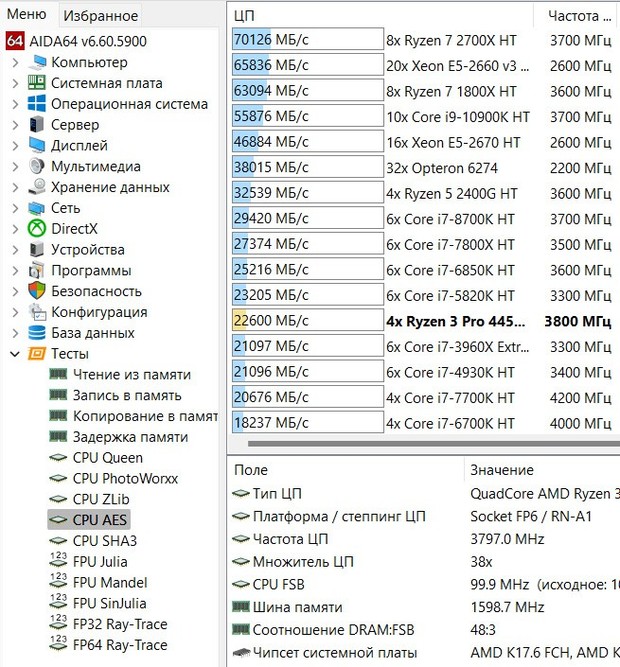Open the Программы software icon
The width and height of the screenshot is (620, 667).
37,271
